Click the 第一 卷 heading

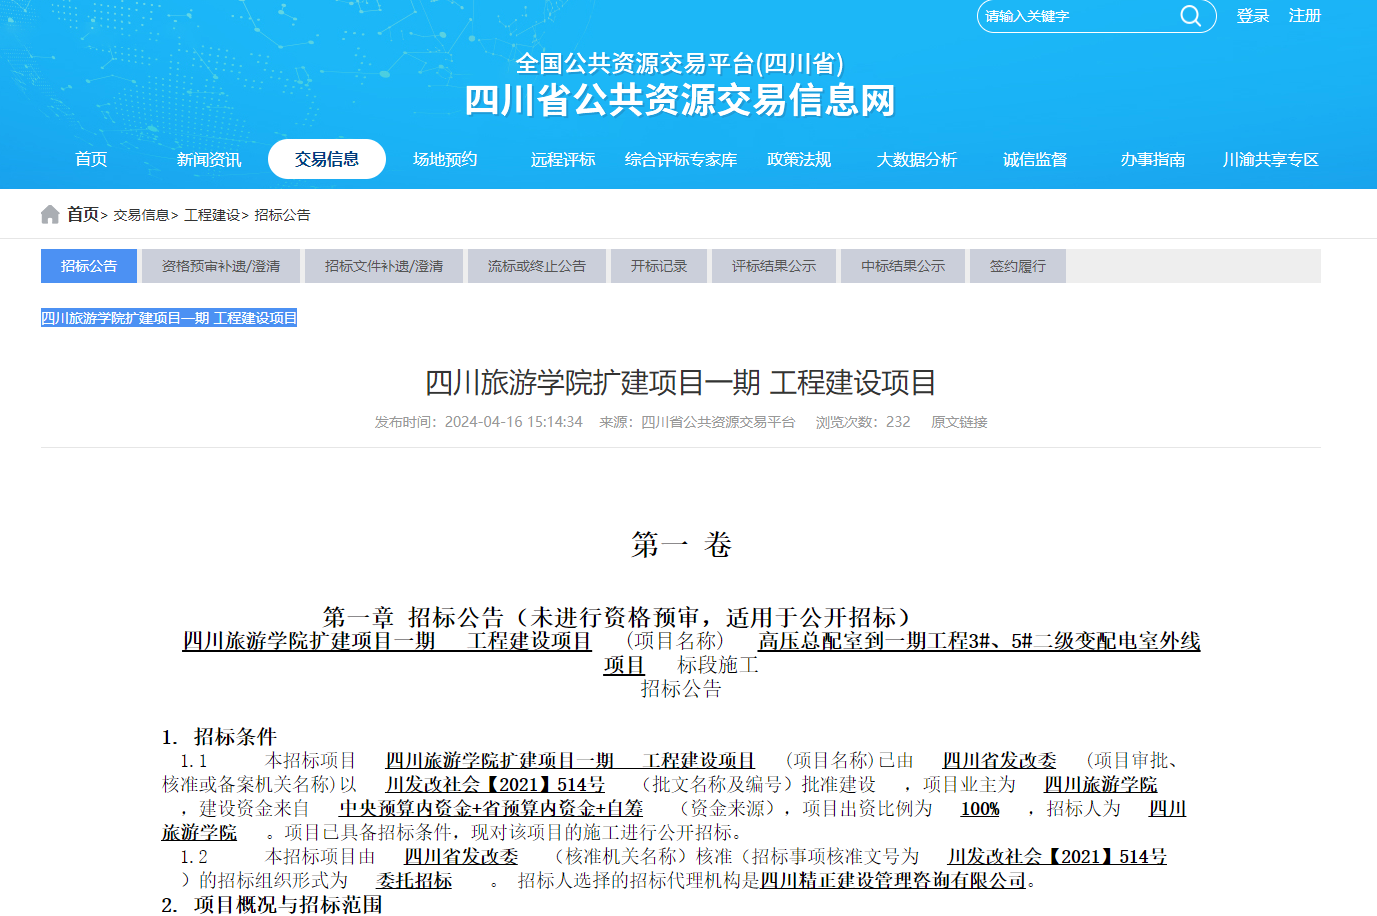pyautogui.click(x=681, y=545)
